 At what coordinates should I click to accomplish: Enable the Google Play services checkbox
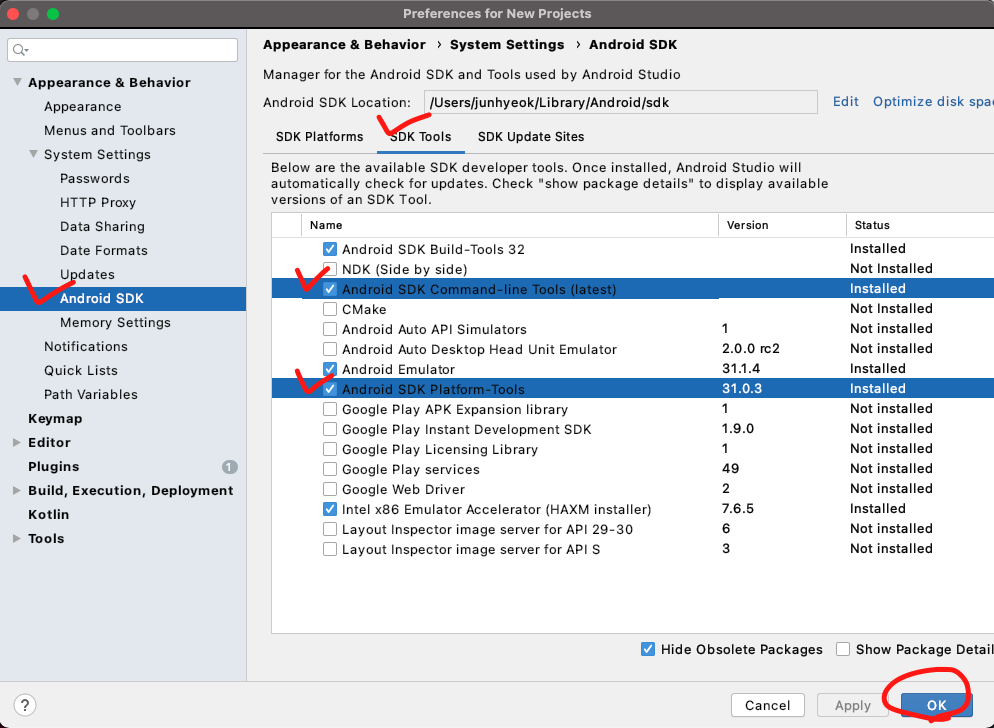click(x=330, y=469)
